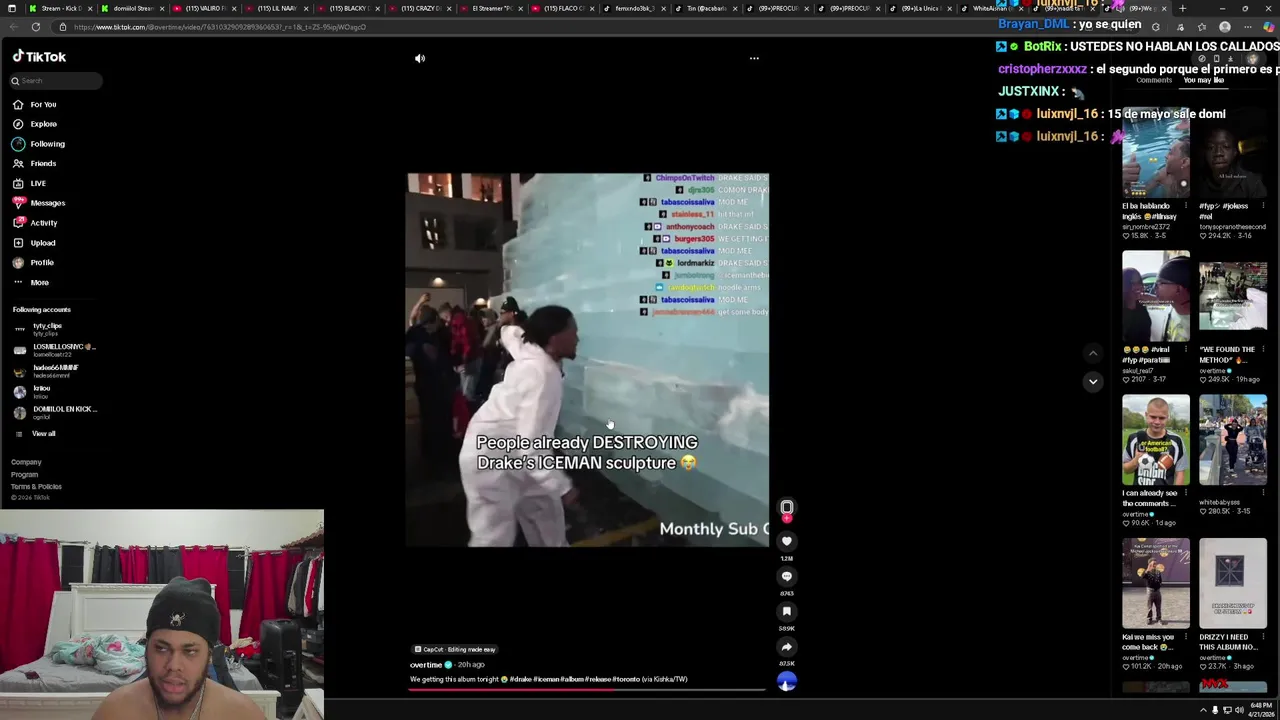Go to previous video up arrow
Image resolution: width=1280 pixels, height=720 pixels.
[x=1093, y=353]
